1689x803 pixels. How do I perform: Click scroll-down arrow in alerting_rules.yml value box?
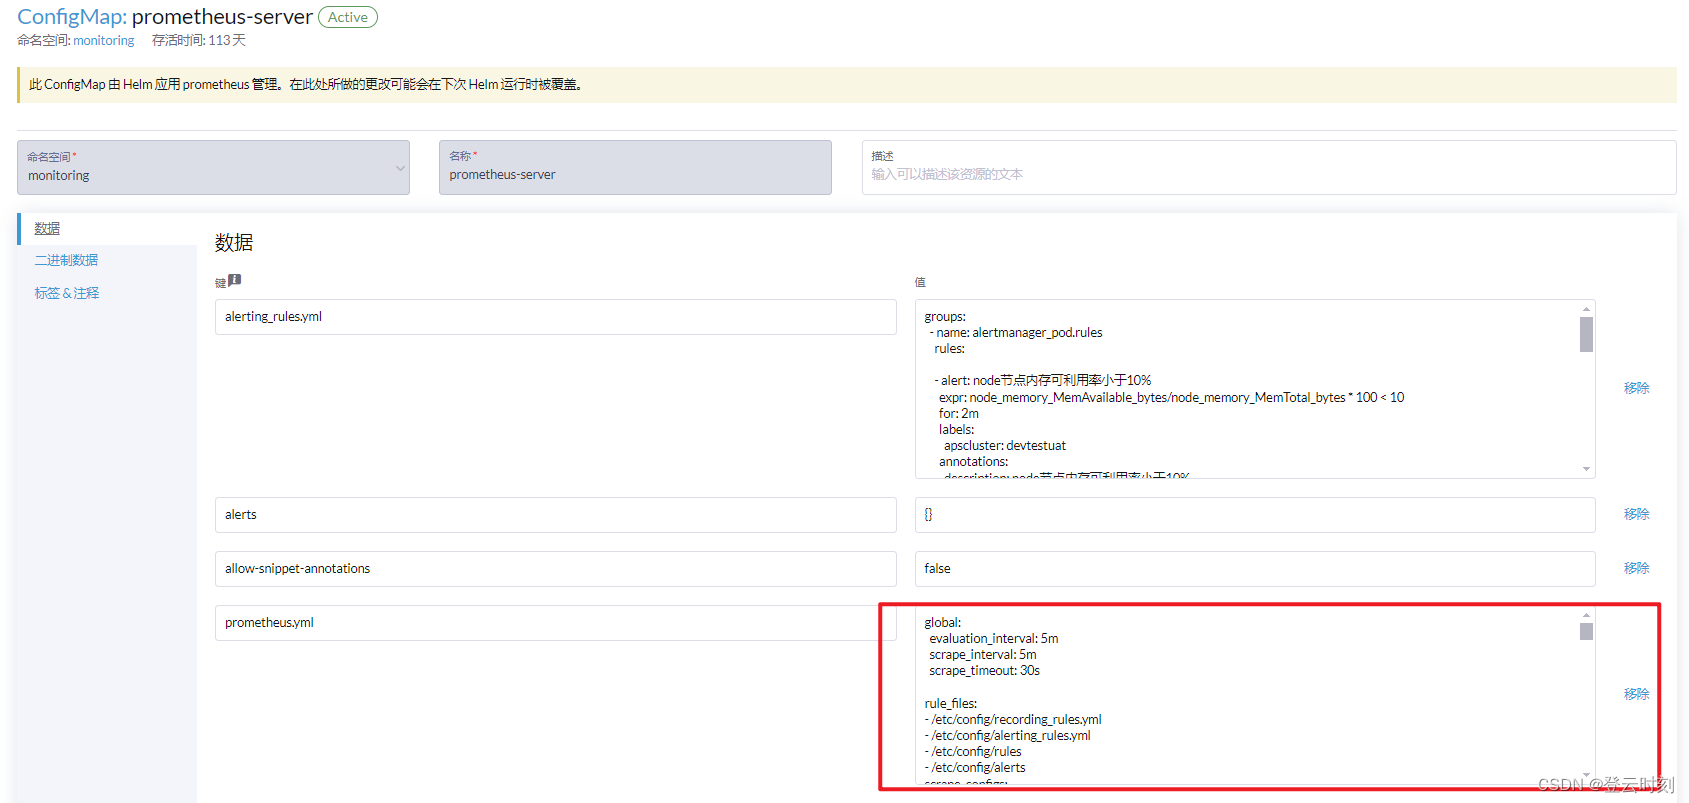point(1586,469)
